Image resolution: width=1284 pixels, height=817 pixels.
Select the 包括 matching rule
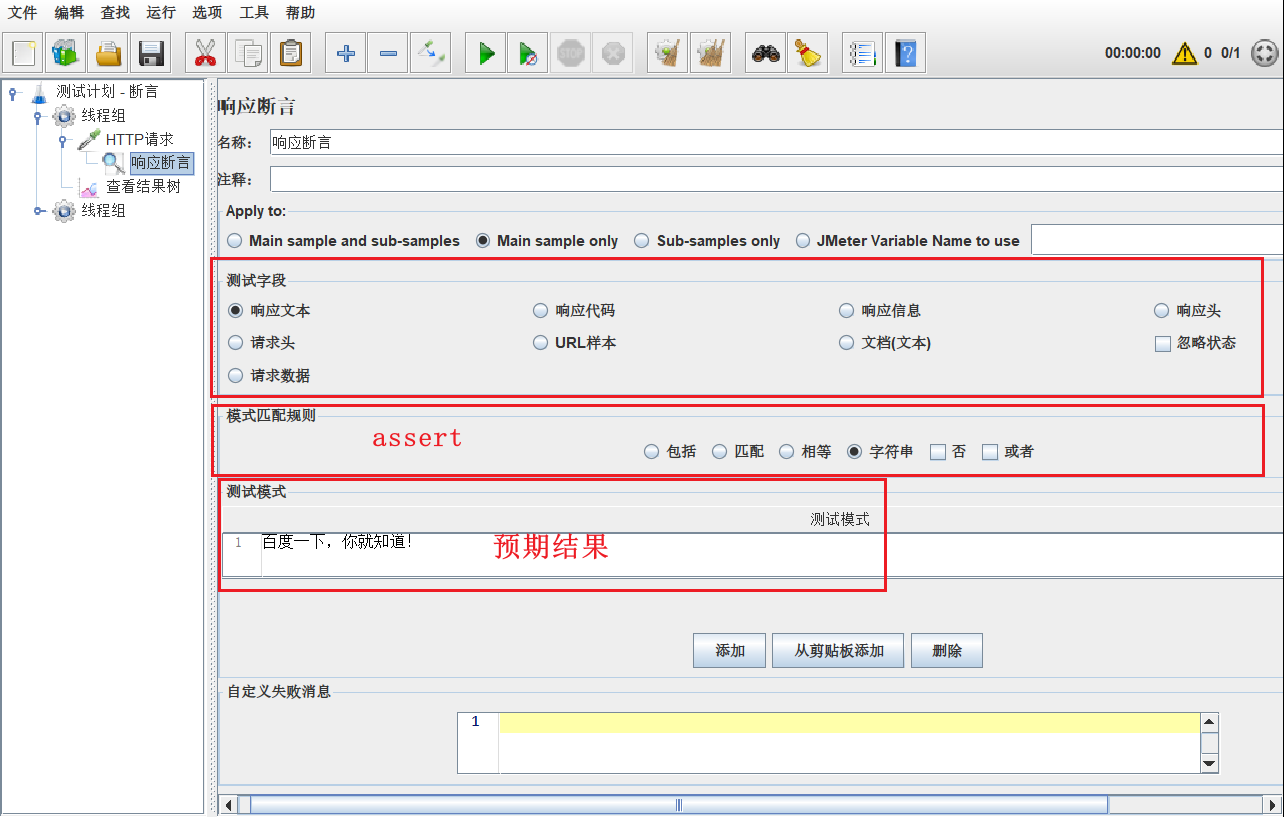pos(652,452)
